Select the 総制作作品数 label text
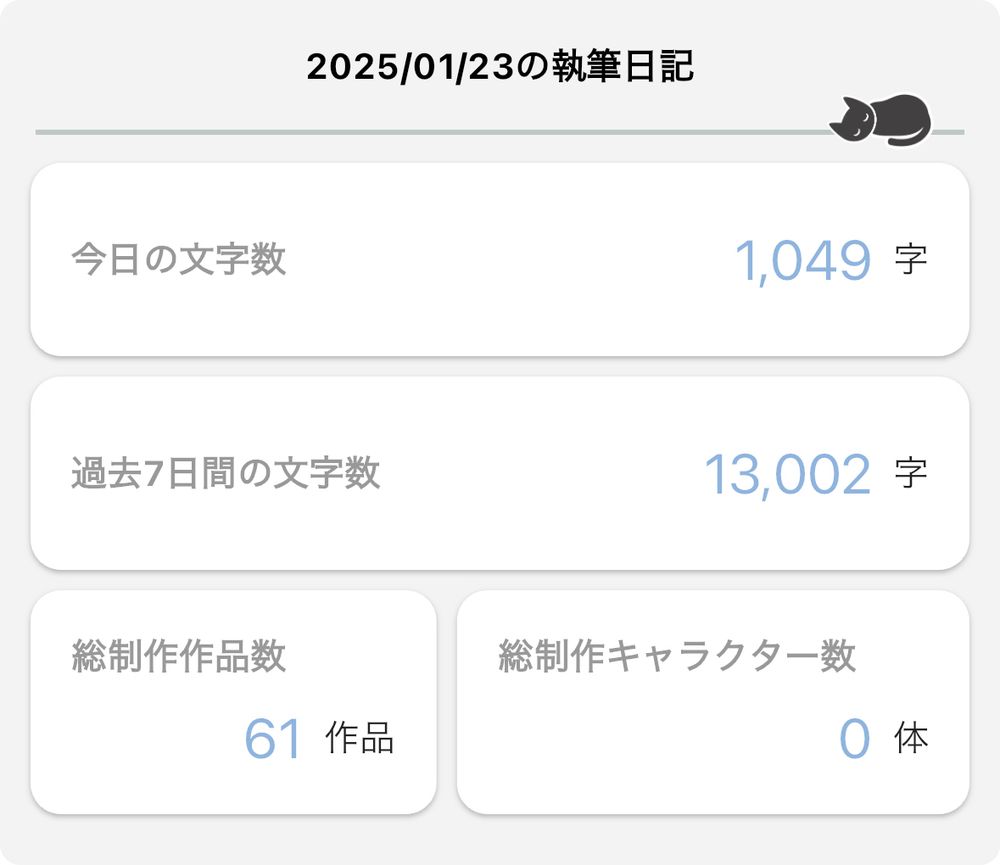The width and height of the screenshot is (1000, 865). coord(179,656)
